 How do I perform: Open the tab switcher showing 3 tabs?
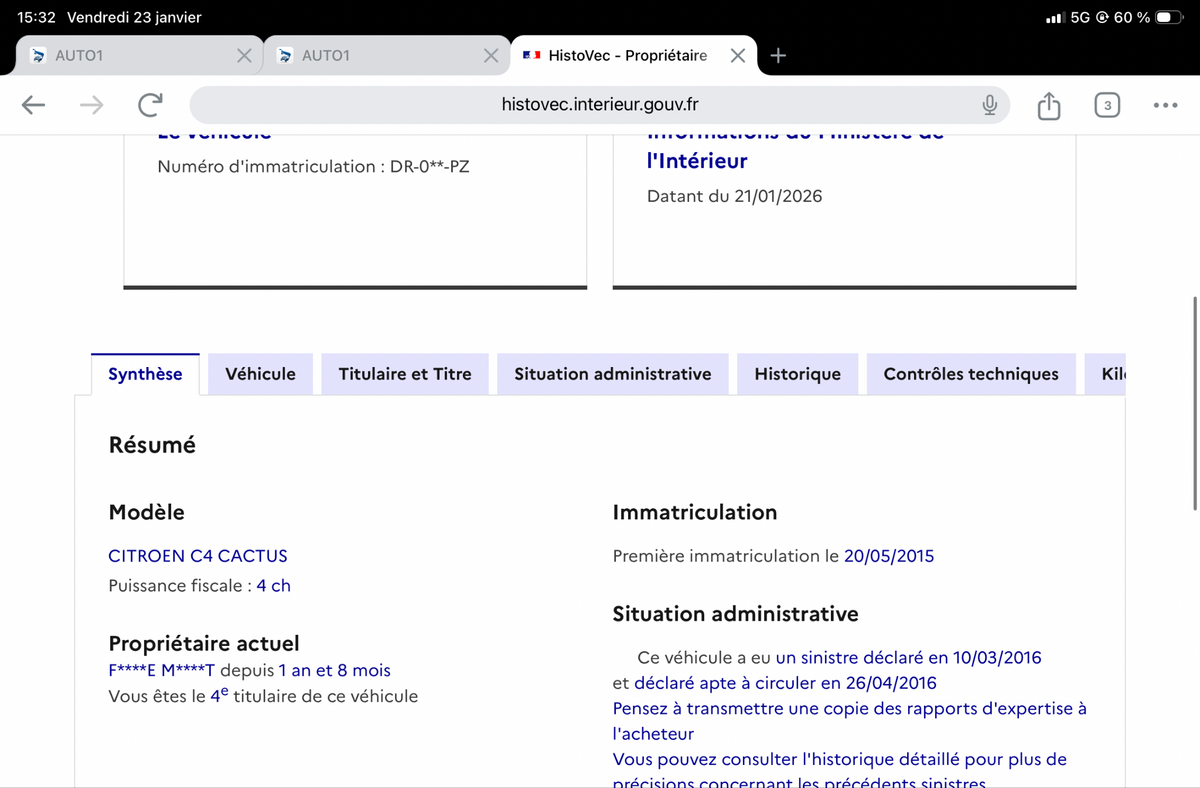tap(1107, 105)
